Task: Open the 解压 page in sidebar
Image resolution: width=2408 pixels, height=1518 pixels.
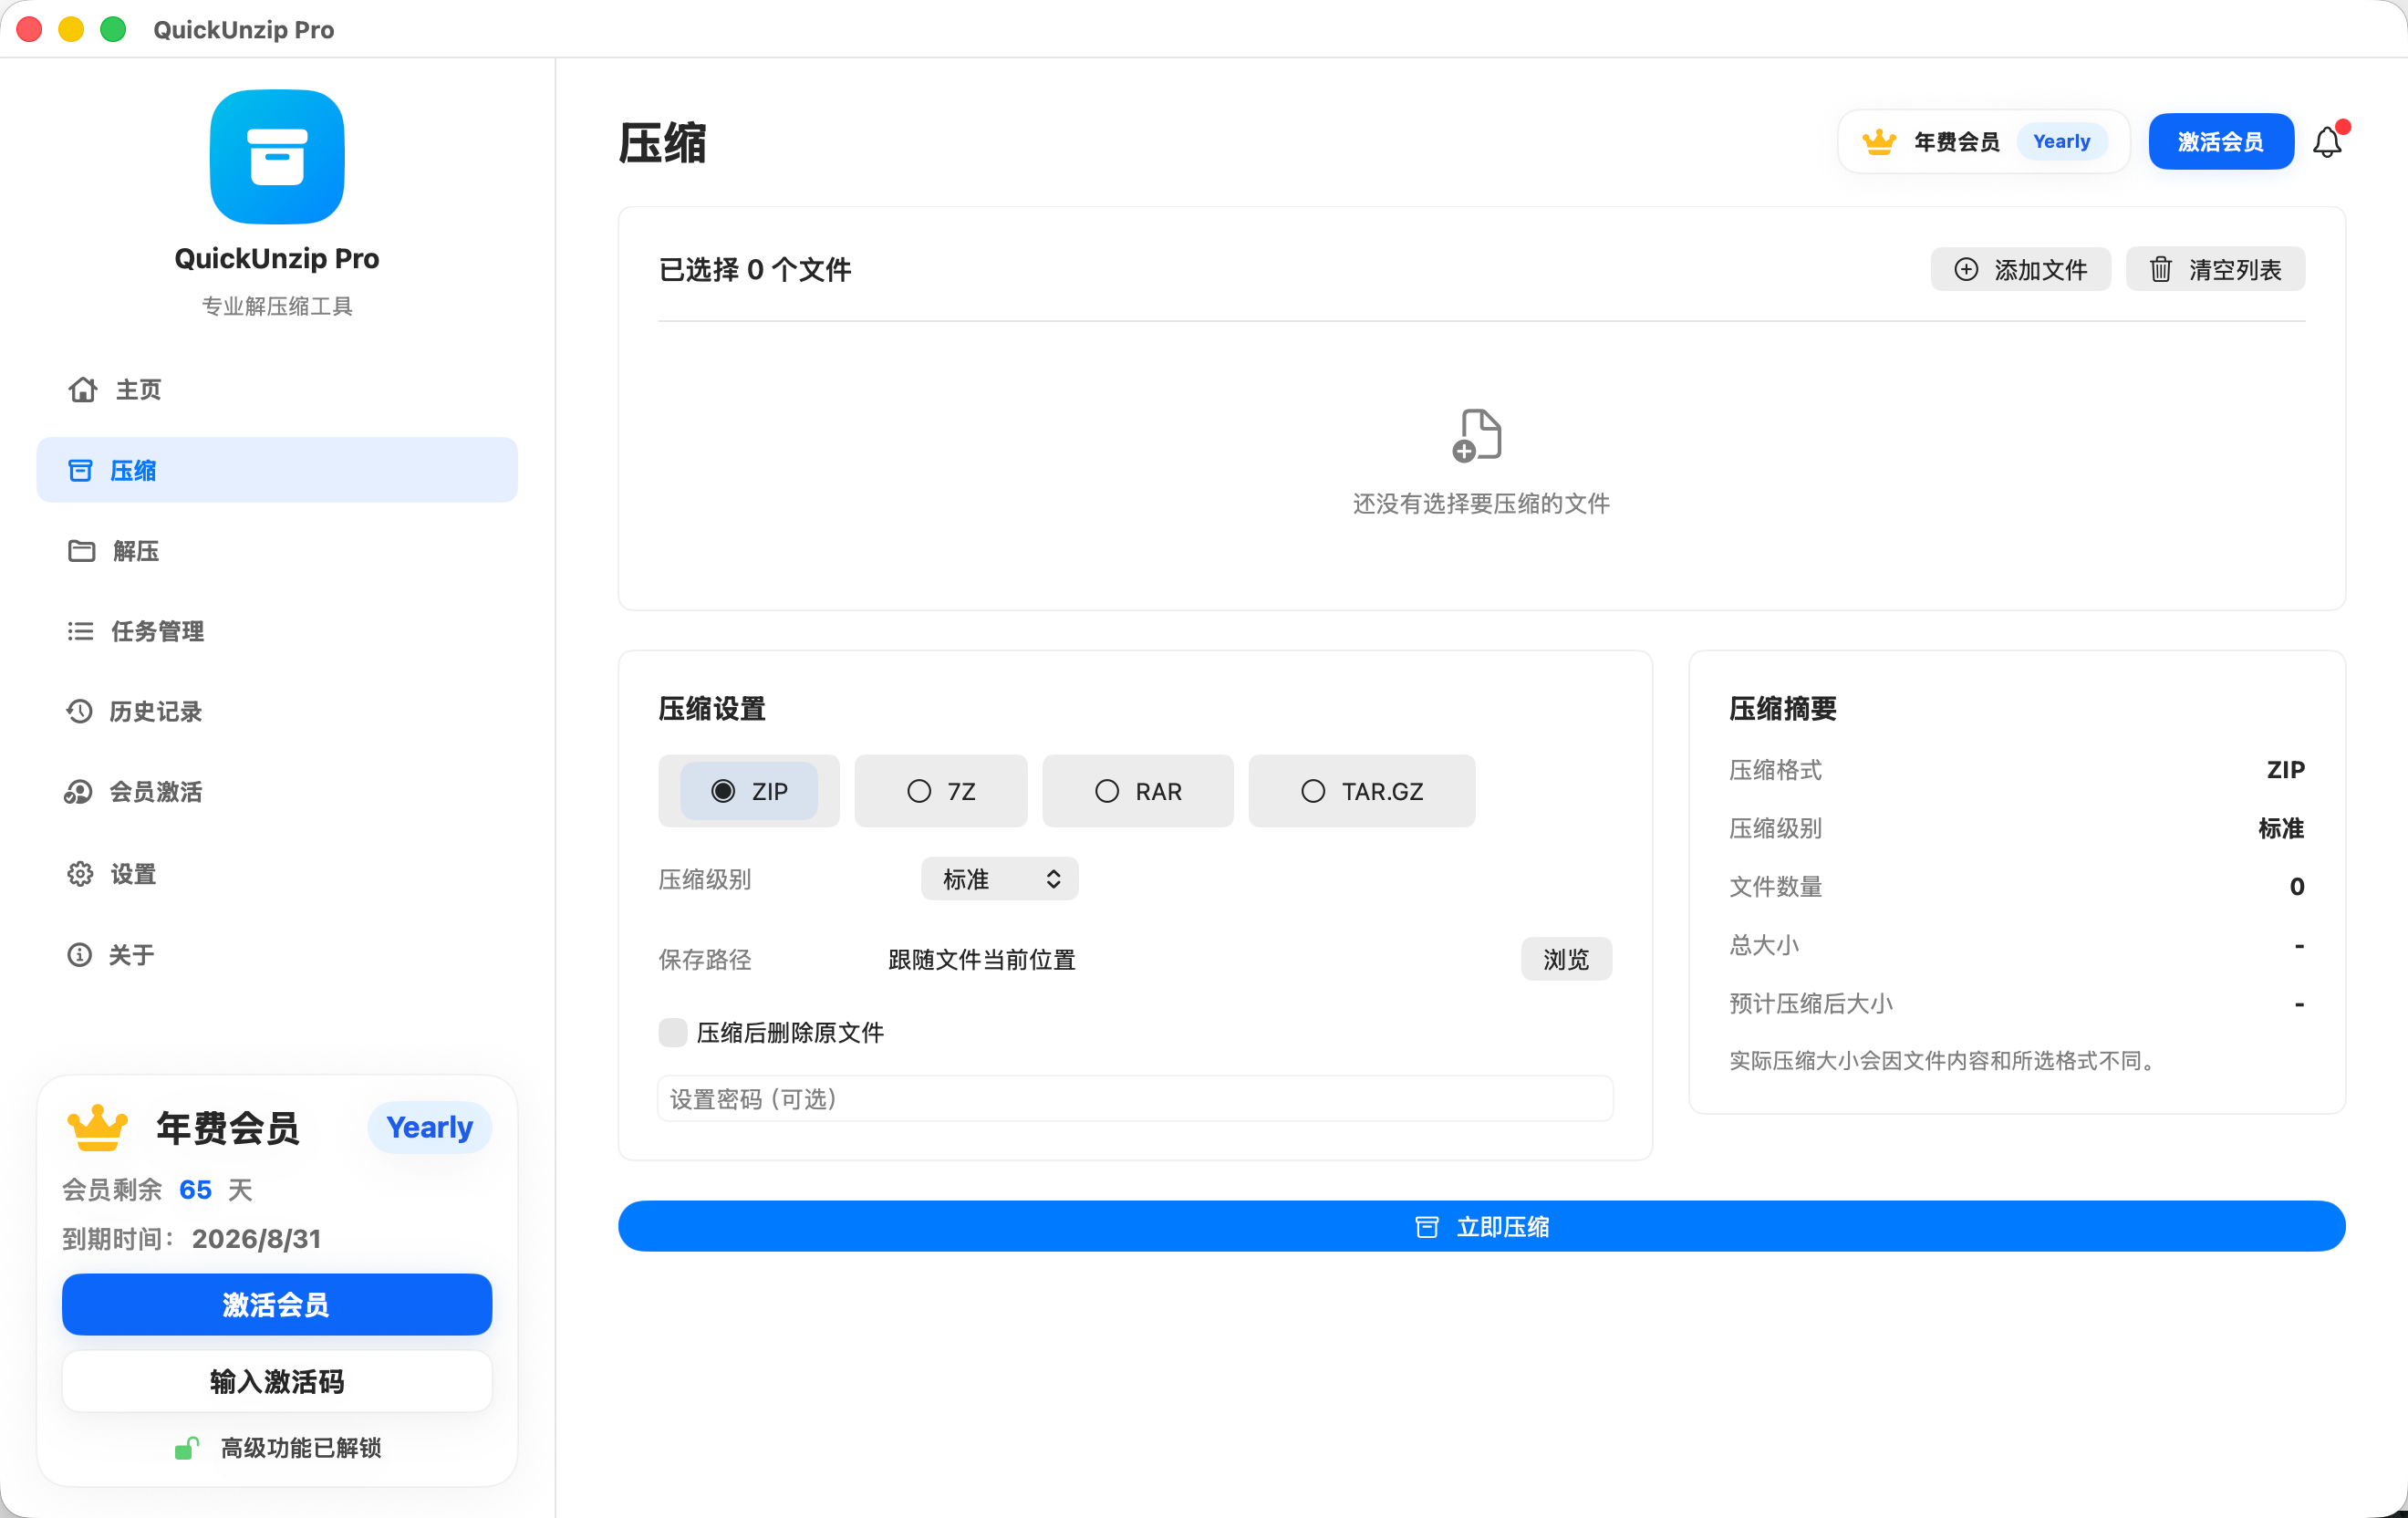Action: pos(277,551)
